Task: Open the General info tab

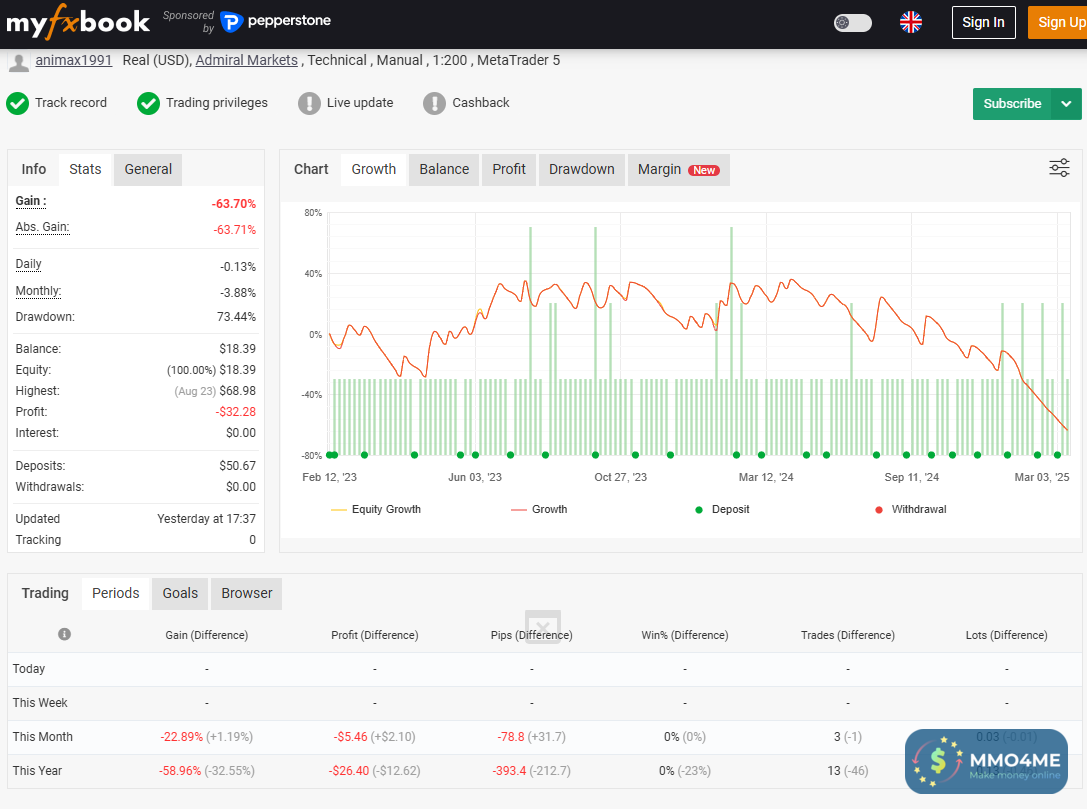Action: (x=148, y=169)
